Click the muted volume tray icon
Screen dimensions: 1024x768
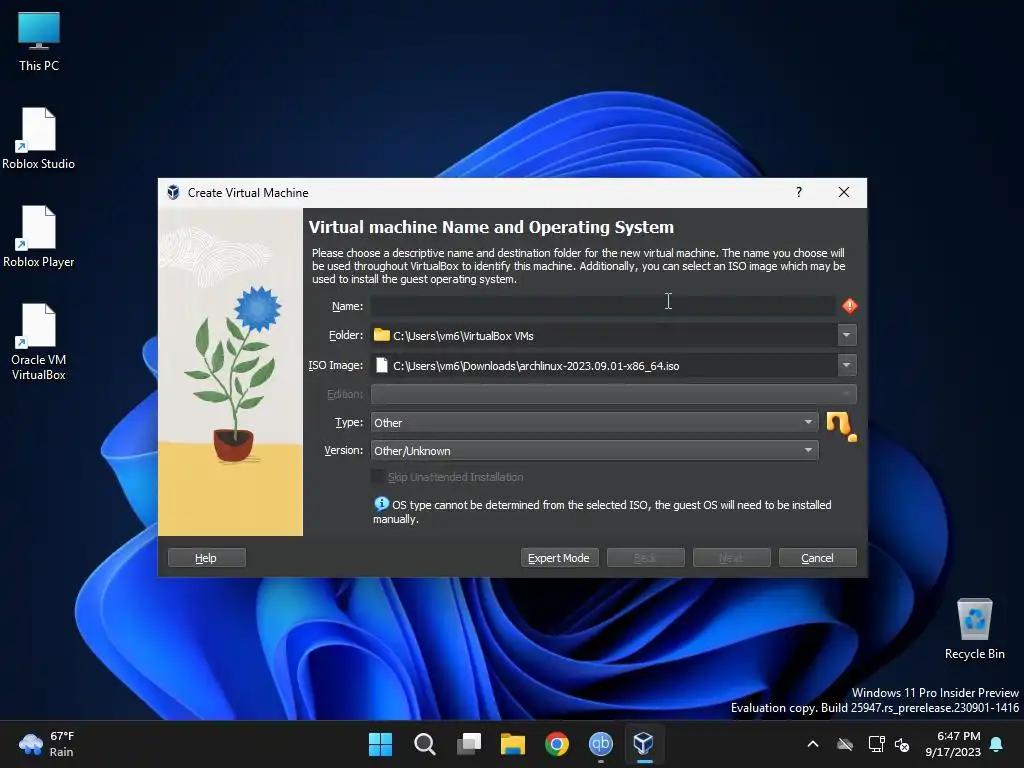coord(902,744)
